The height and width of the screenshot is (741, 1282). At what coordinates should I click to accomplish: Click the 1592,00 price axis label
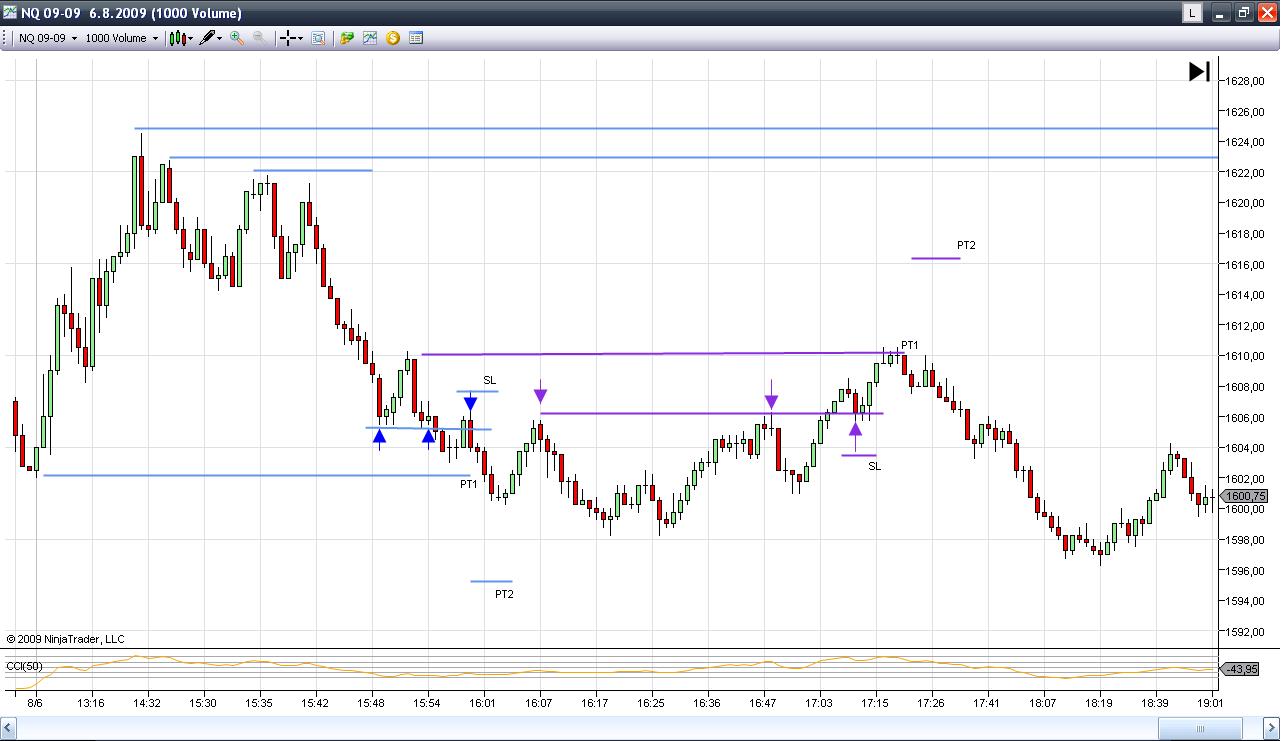(1244, 632)
